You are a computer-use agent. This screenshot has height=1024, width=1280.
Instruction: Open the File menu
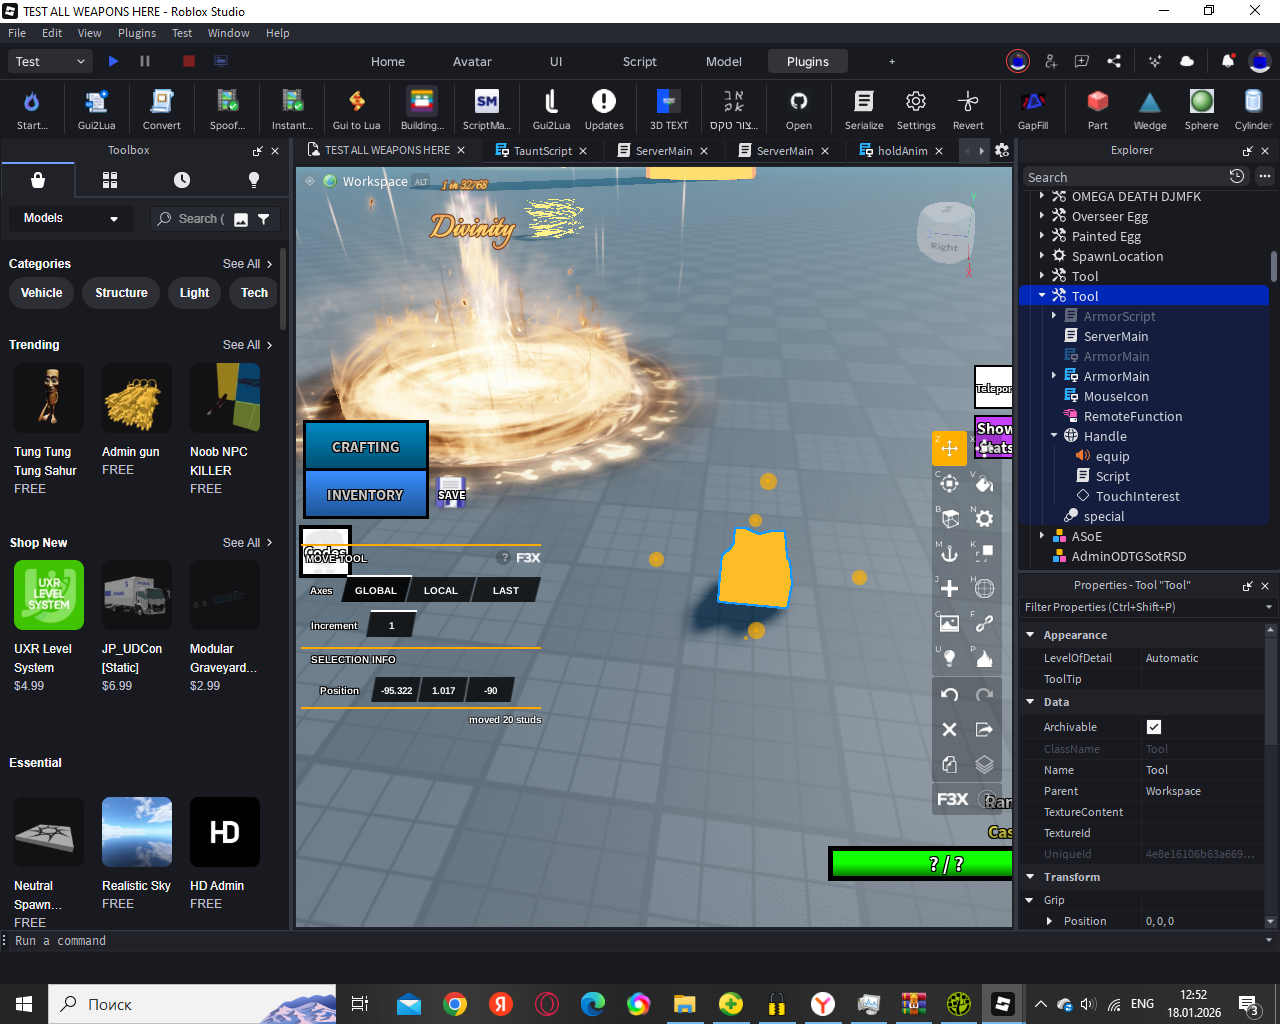[17, 33]
